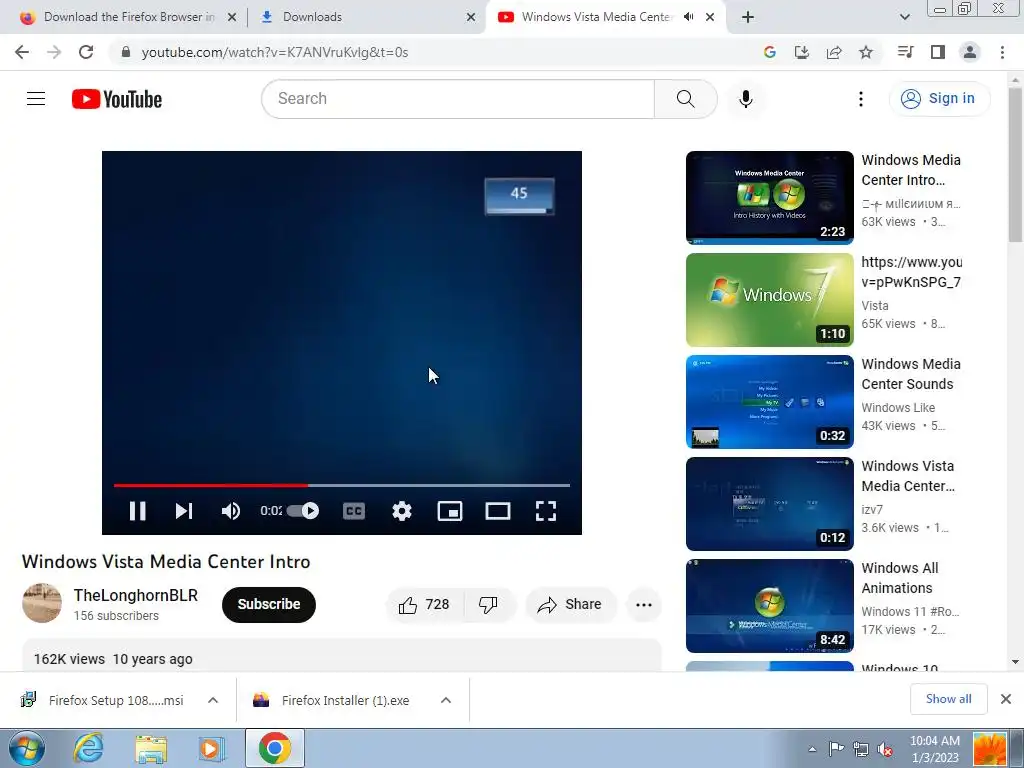Image resolution: width=1024 pixels, height=768 pixels.
Task: Launch Internet Explorer from taskbar
Action: click(88, 748)
